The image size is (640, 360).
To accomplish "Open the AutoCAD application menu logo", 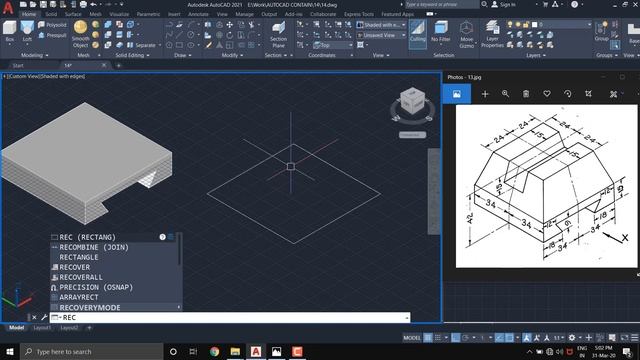I will 8,7.
